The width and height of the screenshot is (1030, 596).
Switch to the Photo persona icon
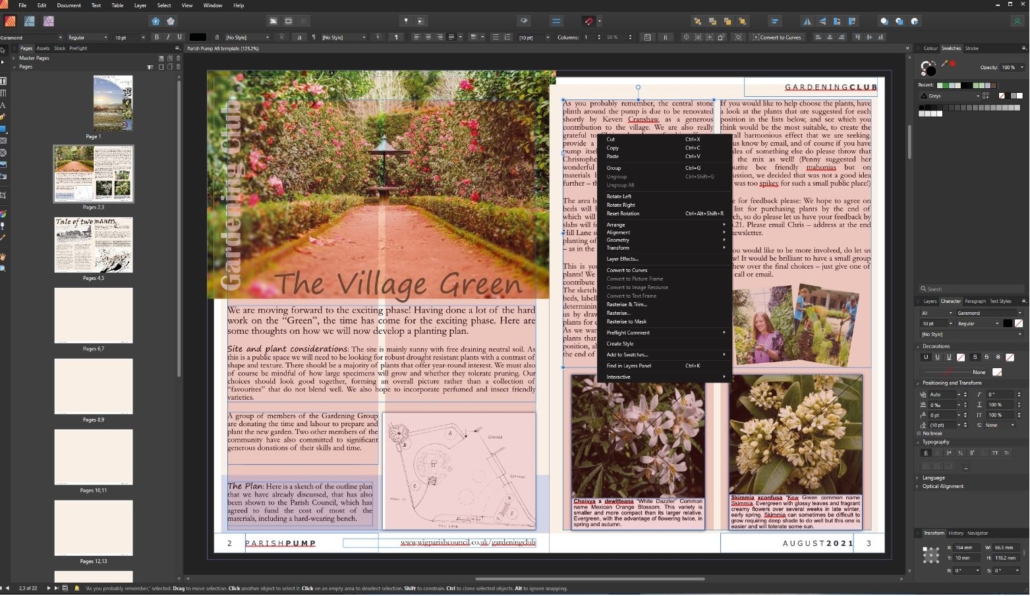(50, 21)
